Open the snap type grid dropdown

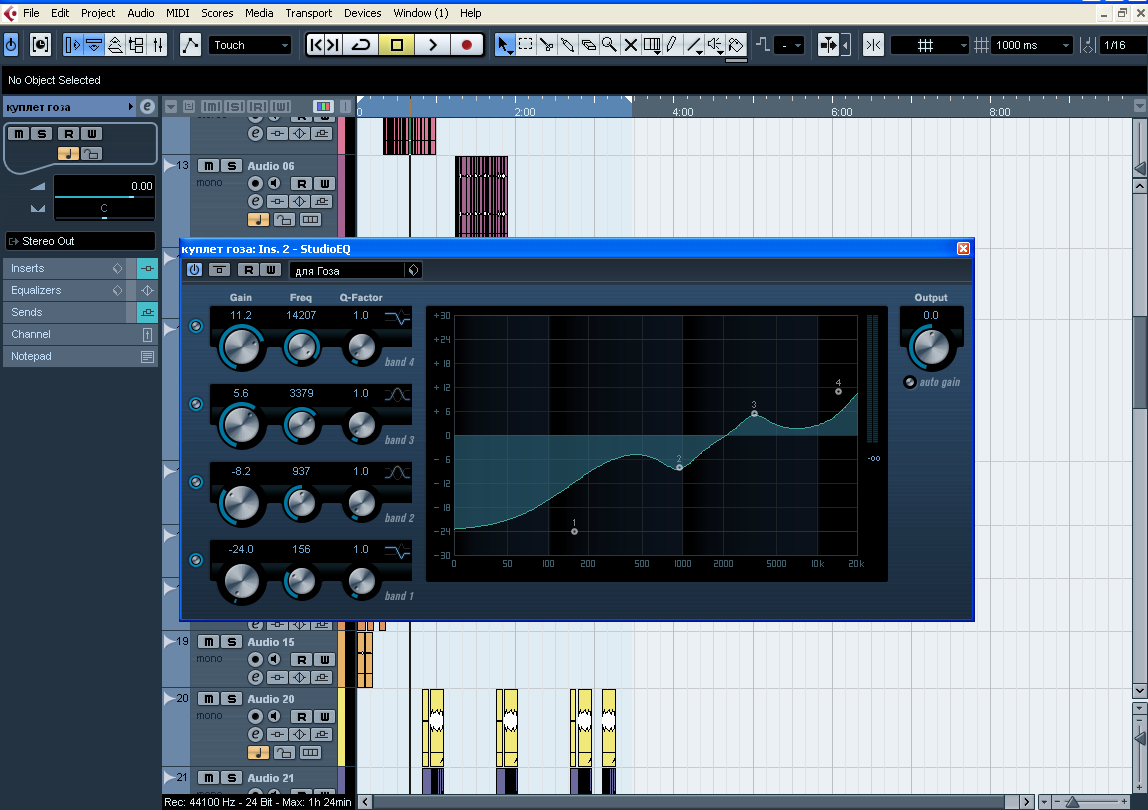pos(930,45)
